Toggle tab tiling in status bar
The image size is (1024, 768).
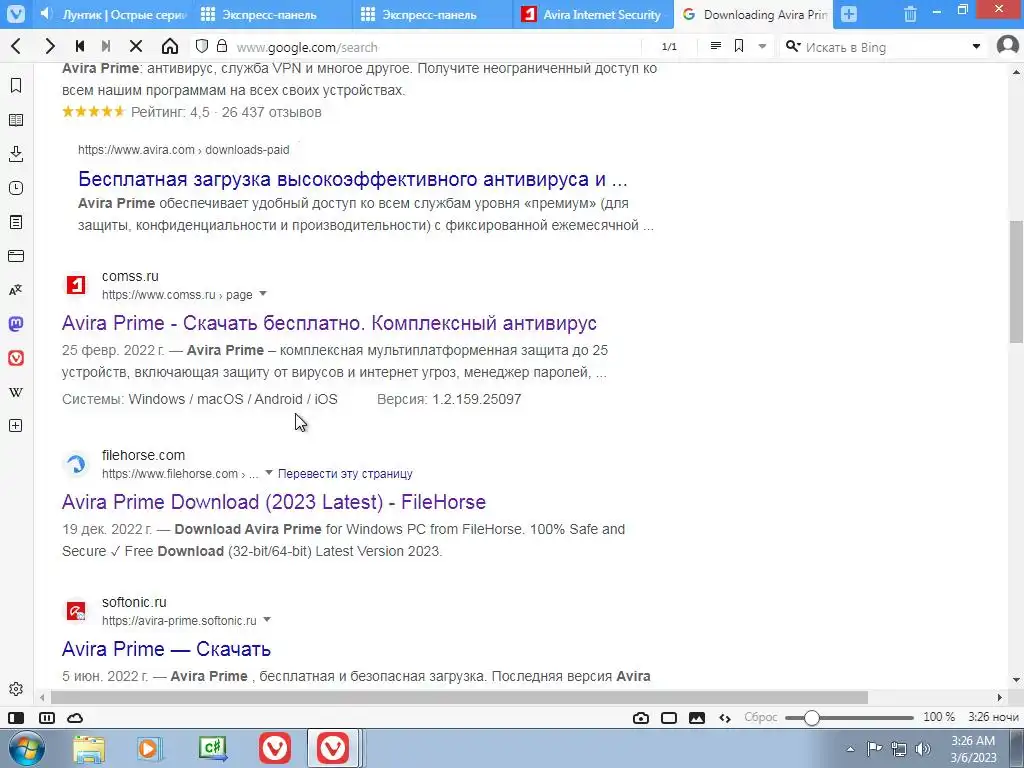tap(46, 718)
